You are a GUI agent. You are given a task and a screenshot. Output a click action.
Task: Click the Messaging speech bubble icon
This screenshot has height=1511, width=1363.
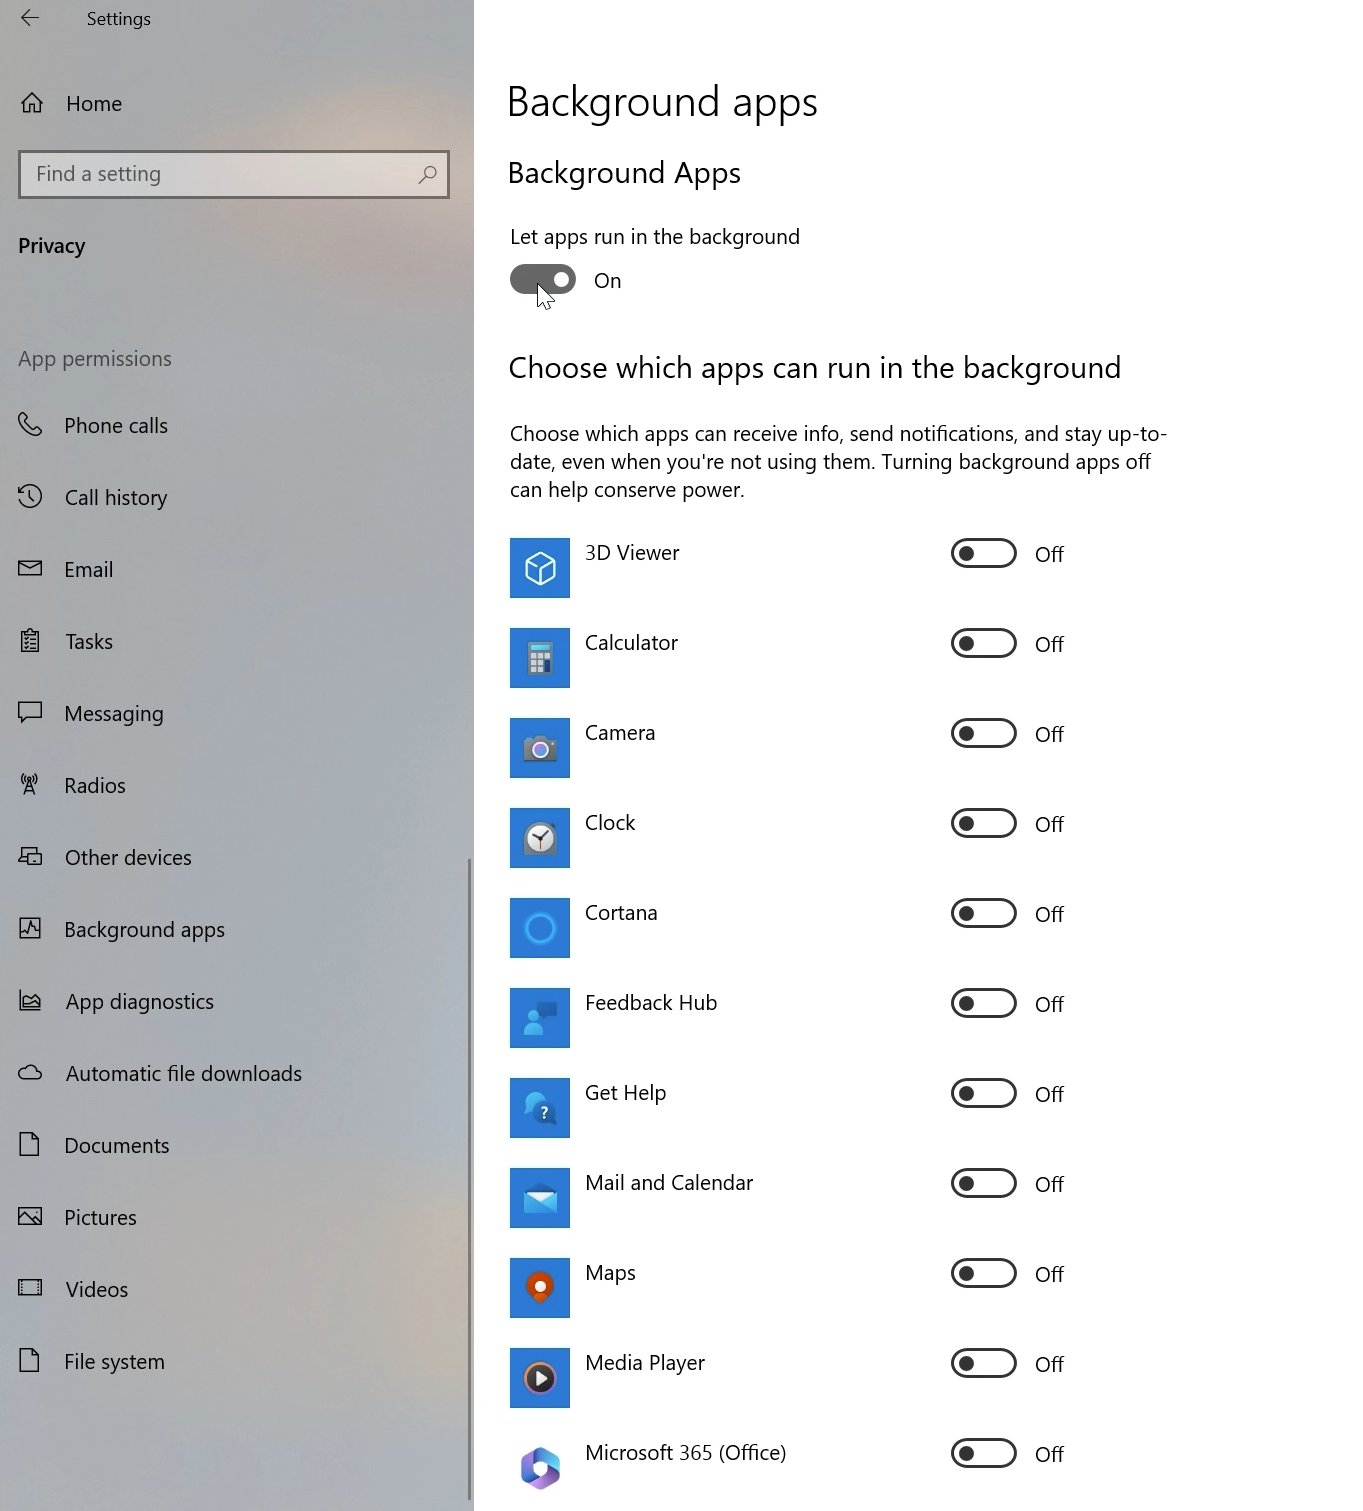pyautogui.click(x=30, y=712)
